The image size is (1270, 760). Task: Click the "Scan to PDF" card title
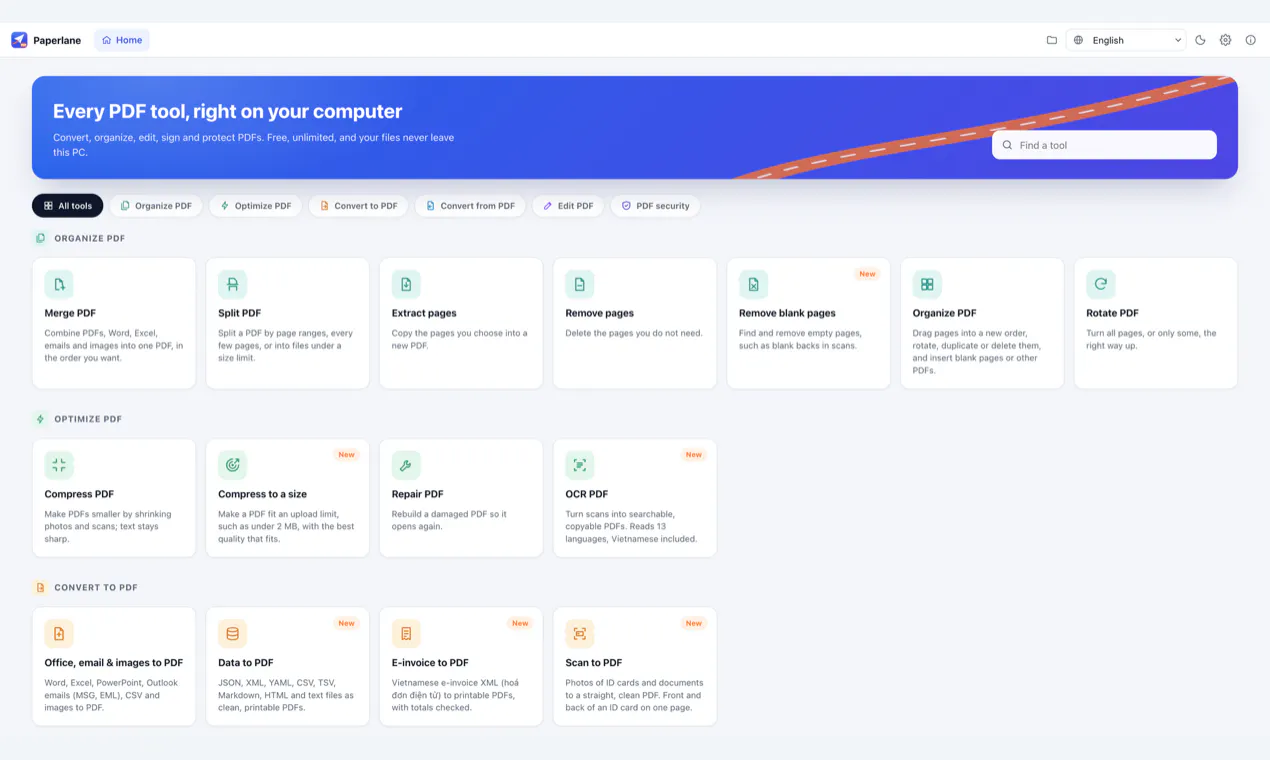click(x=594, y=663)
